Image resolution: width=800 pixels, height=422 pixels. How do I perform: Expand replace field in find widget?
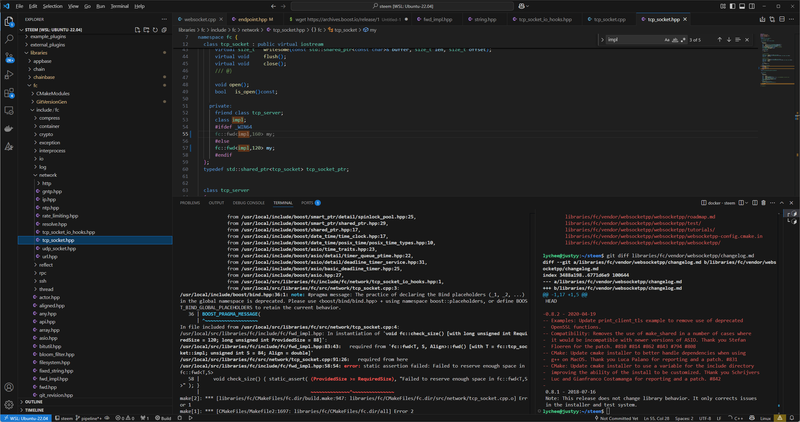pyautogui.click(x=602, y=39)
